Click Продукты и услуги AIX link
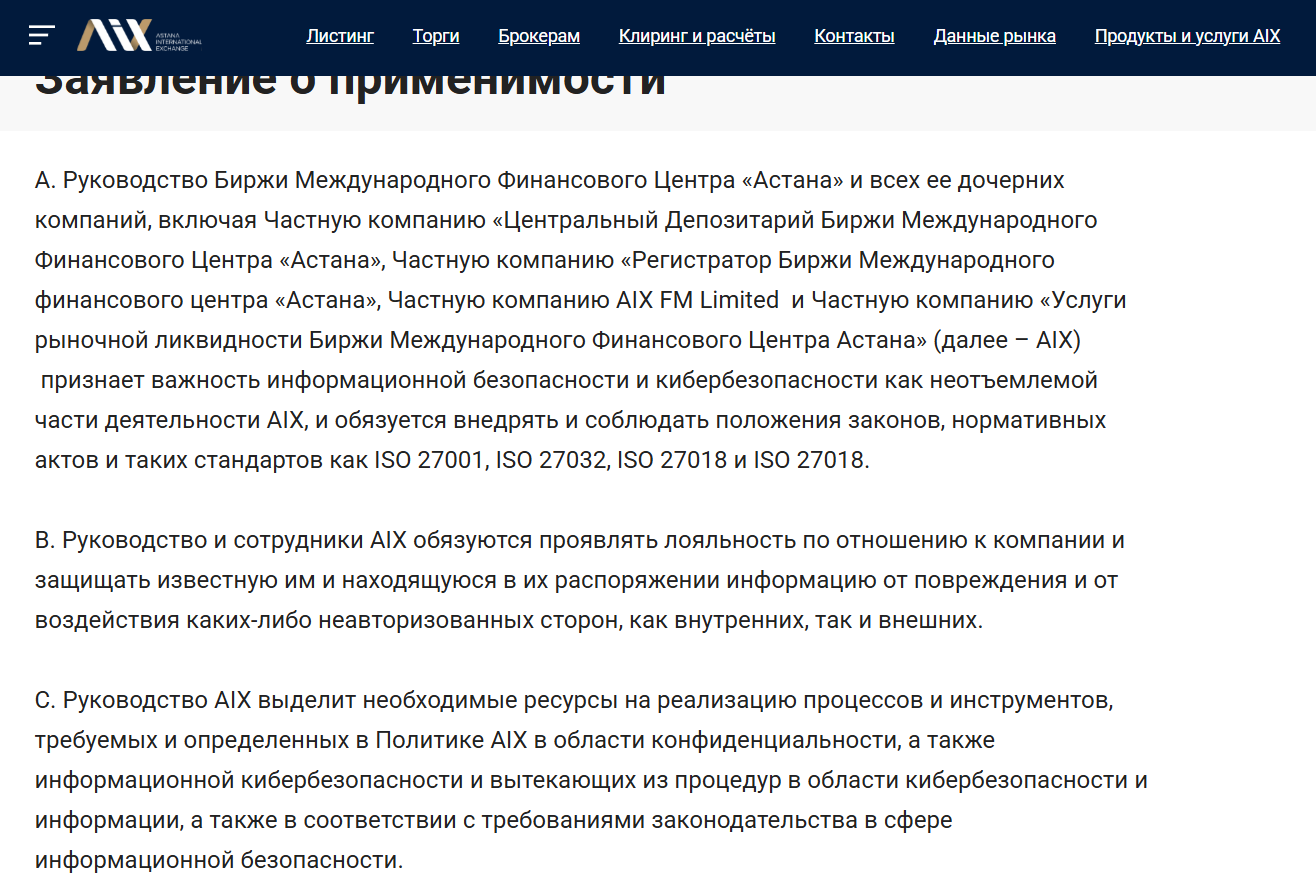This screenshot has width=1316, height=884. [x=1187, y=36]
